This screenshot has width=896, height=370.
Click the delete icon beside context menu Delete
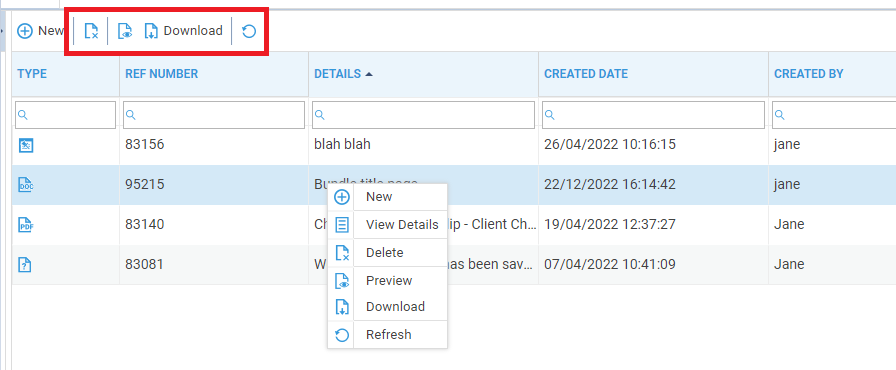(x=342, y=252)
